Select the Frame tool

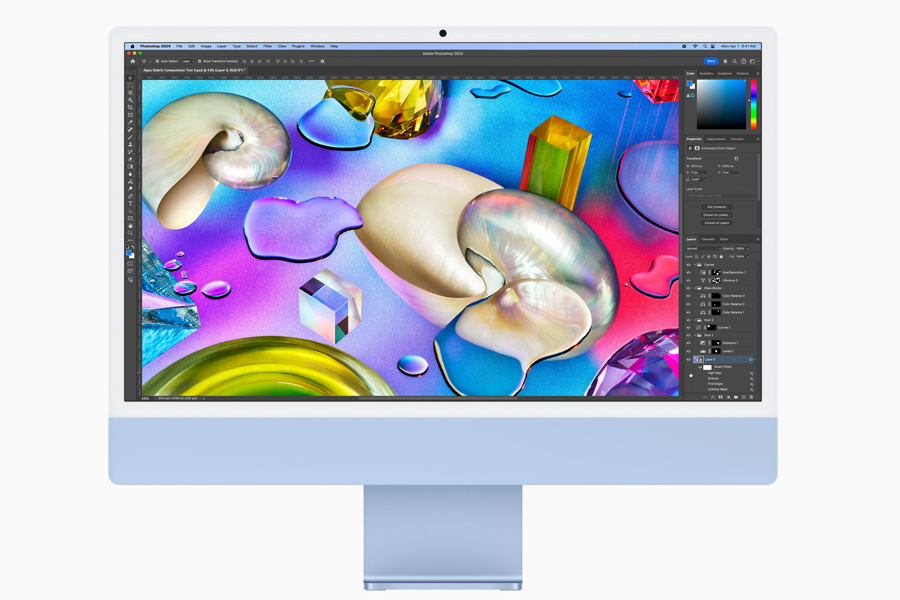click(x=130, y=115)
